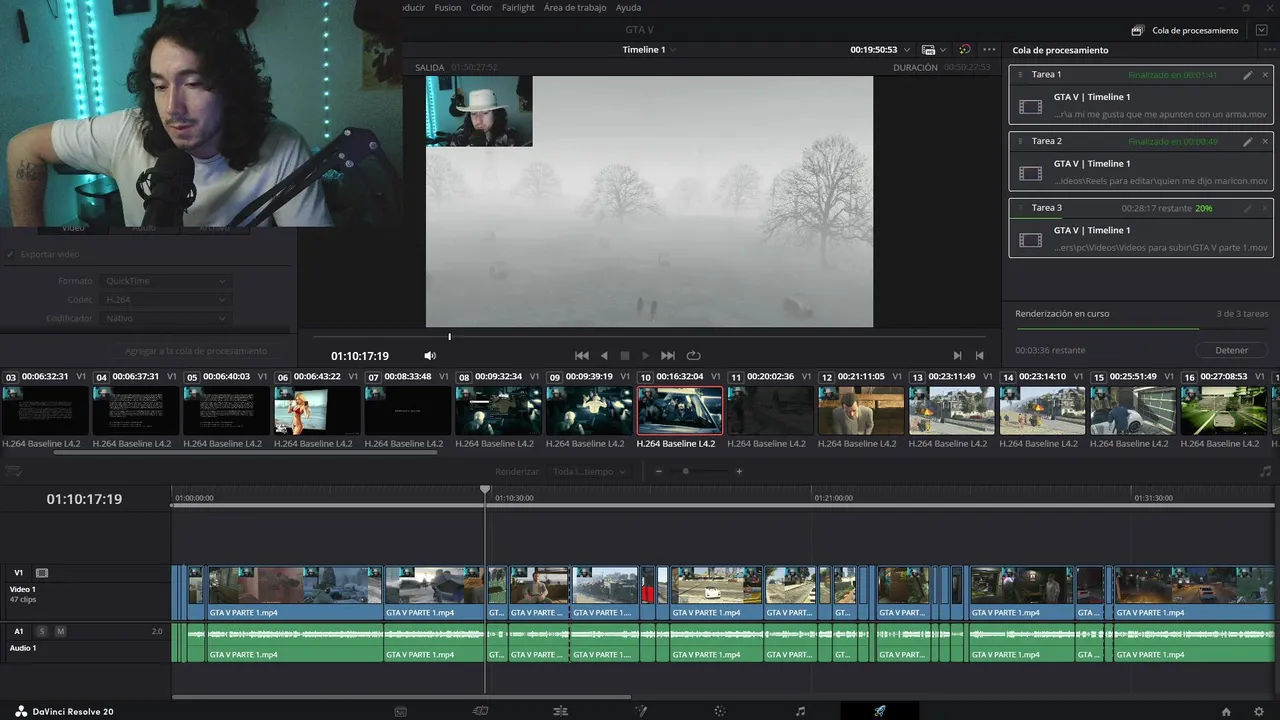Adjust the timeline zoom slider

[685, 471]
